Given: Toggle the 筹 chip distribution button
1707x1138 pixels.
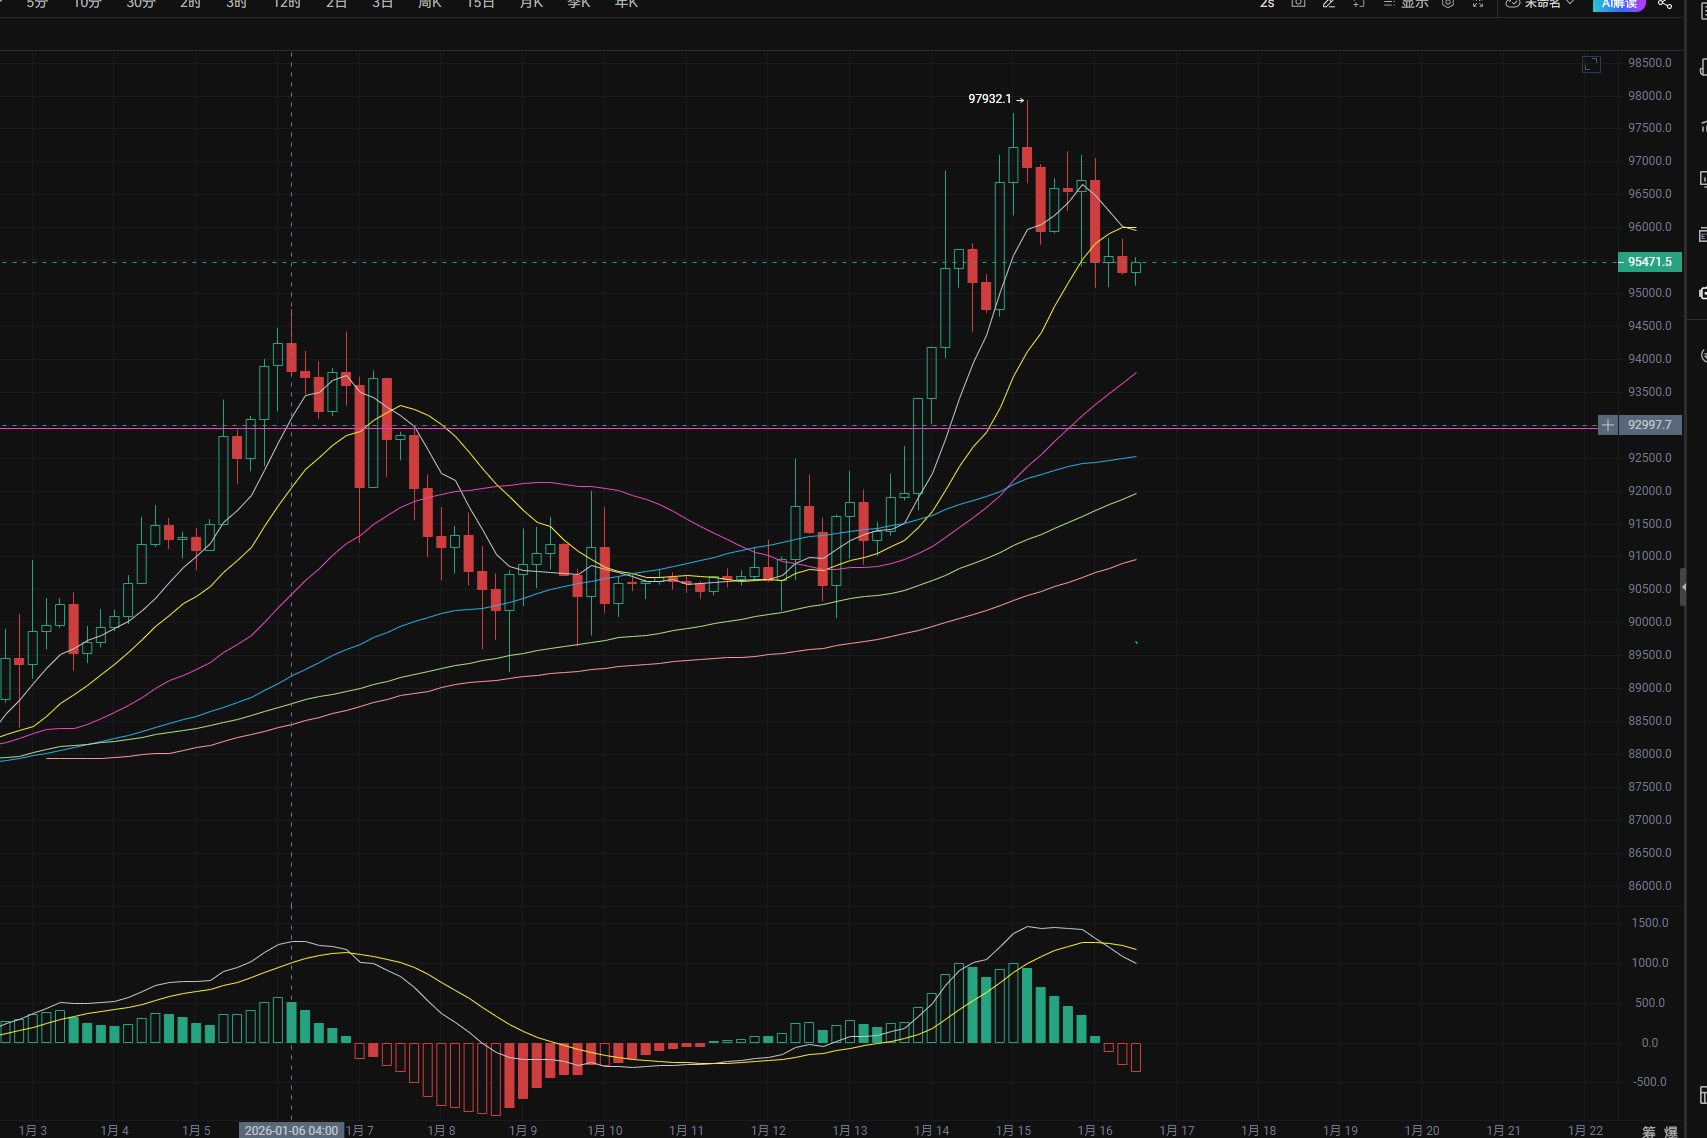Looking at the screenshot, I should click(1649, 1131).
